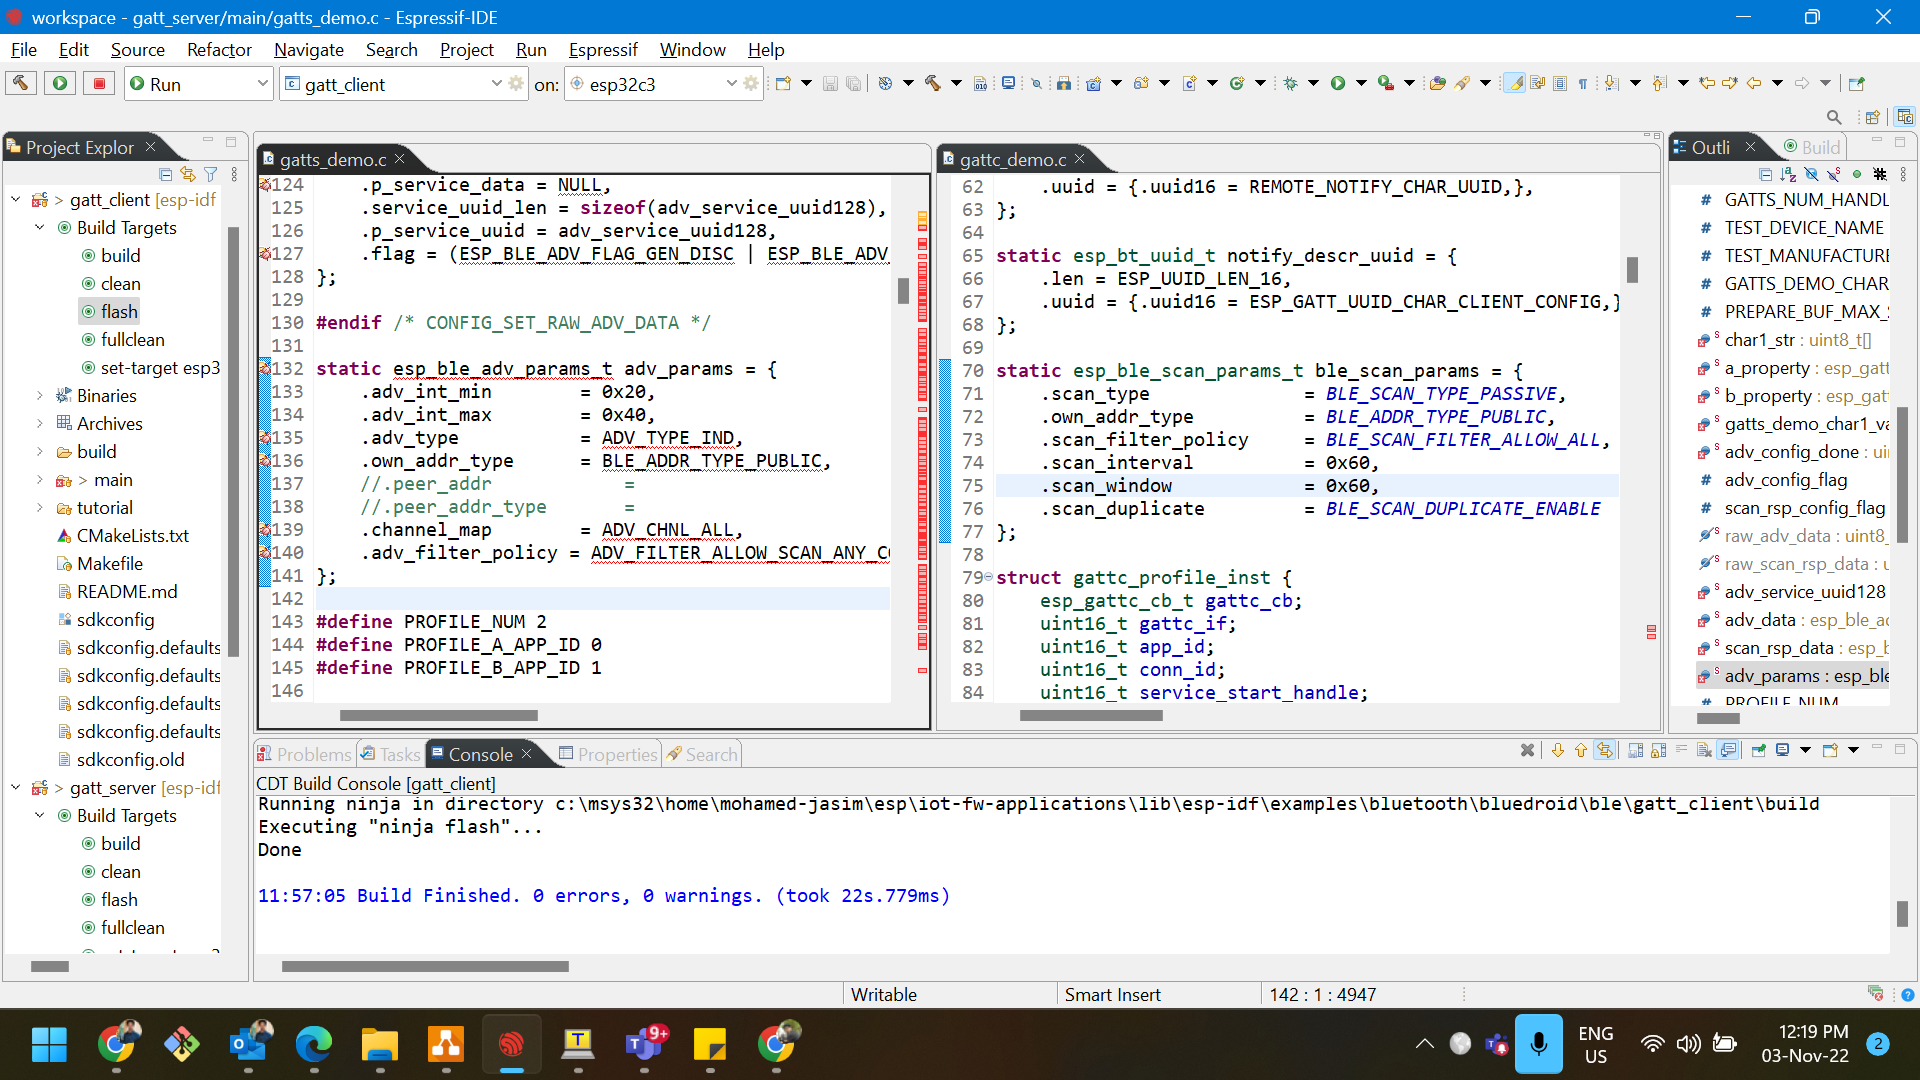Screen dimensions: 1920x1080
Task: Click the Pin Console icon
Action: (1758, 750)
